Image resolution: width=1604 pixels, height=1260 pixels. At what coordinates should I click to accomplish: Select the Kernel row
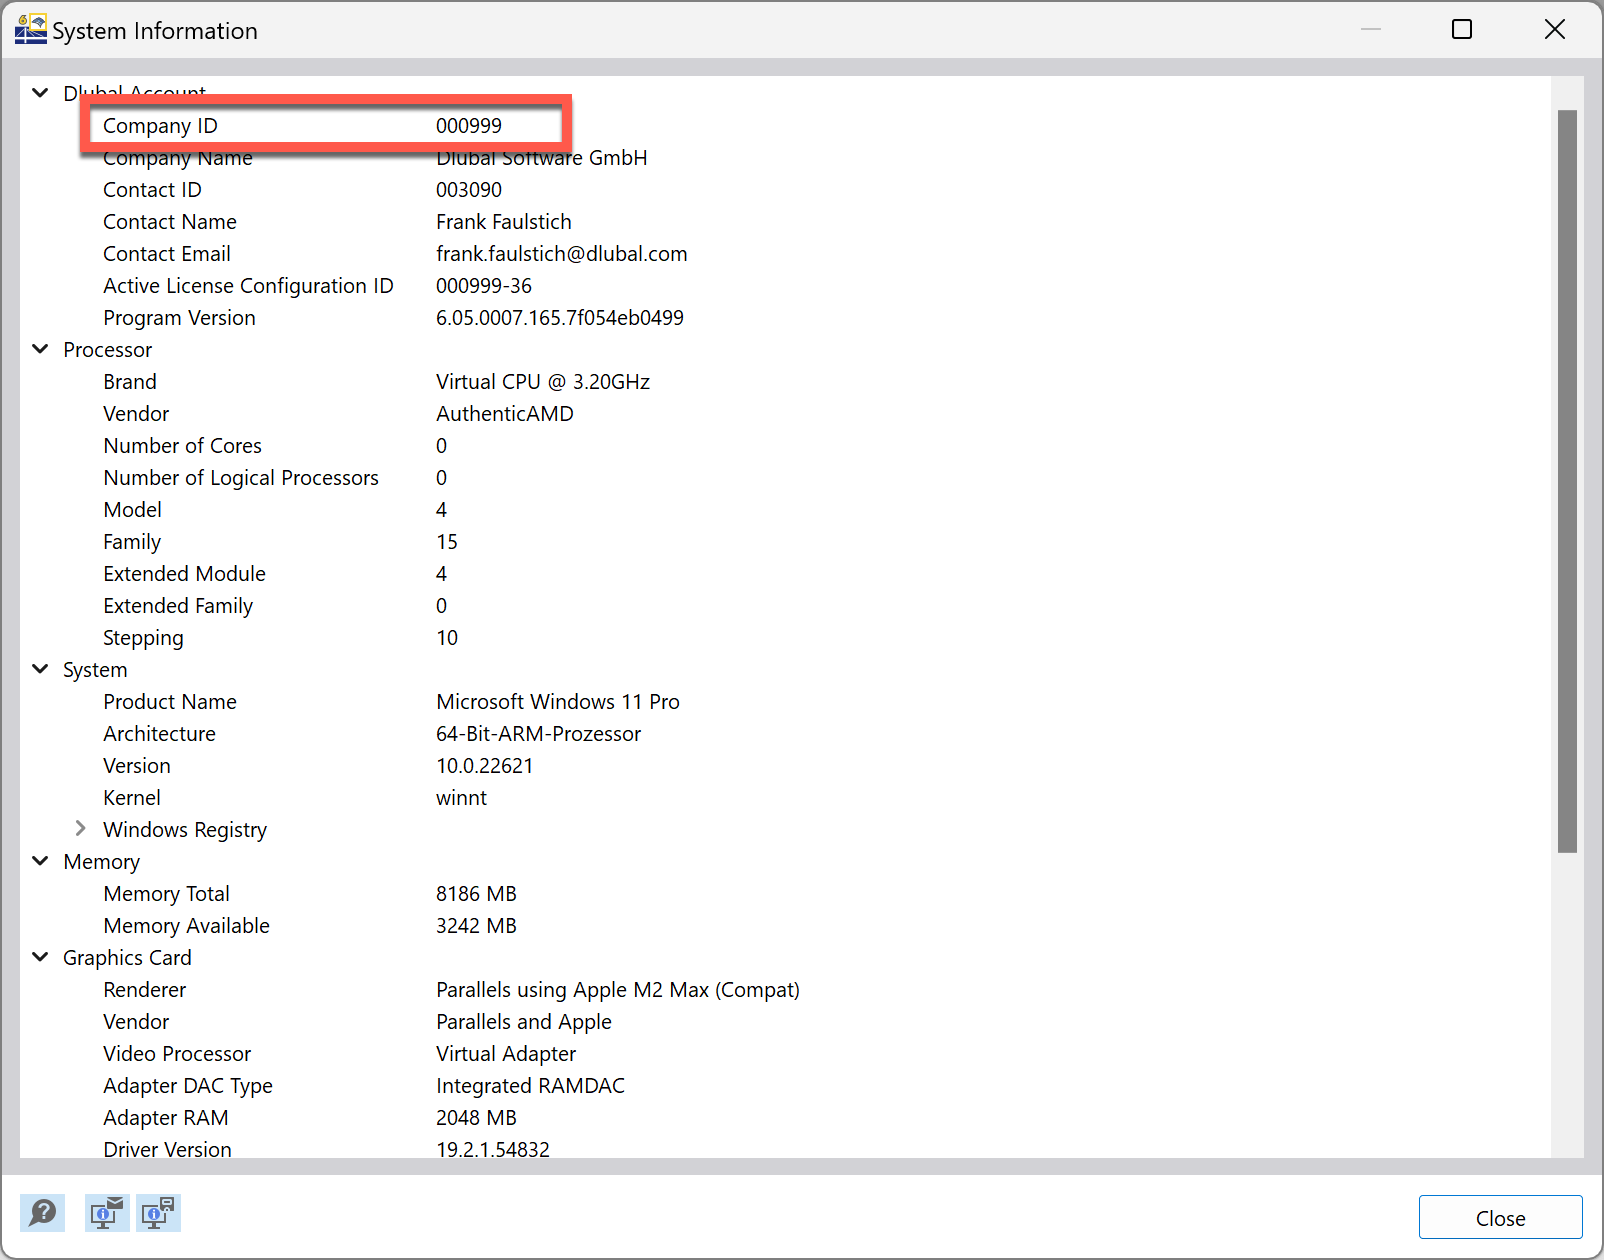pyautogui.click(x=785, y=798)
